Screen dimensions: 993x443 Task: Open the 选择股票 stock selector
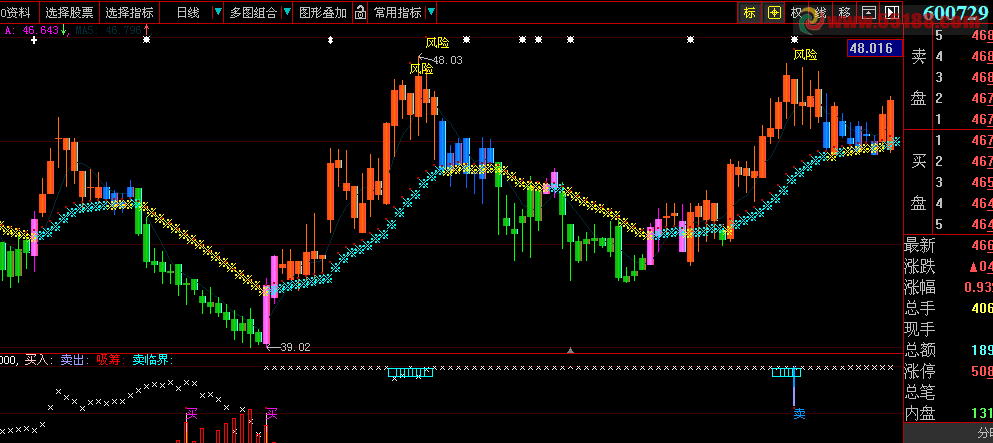(70, 13)
